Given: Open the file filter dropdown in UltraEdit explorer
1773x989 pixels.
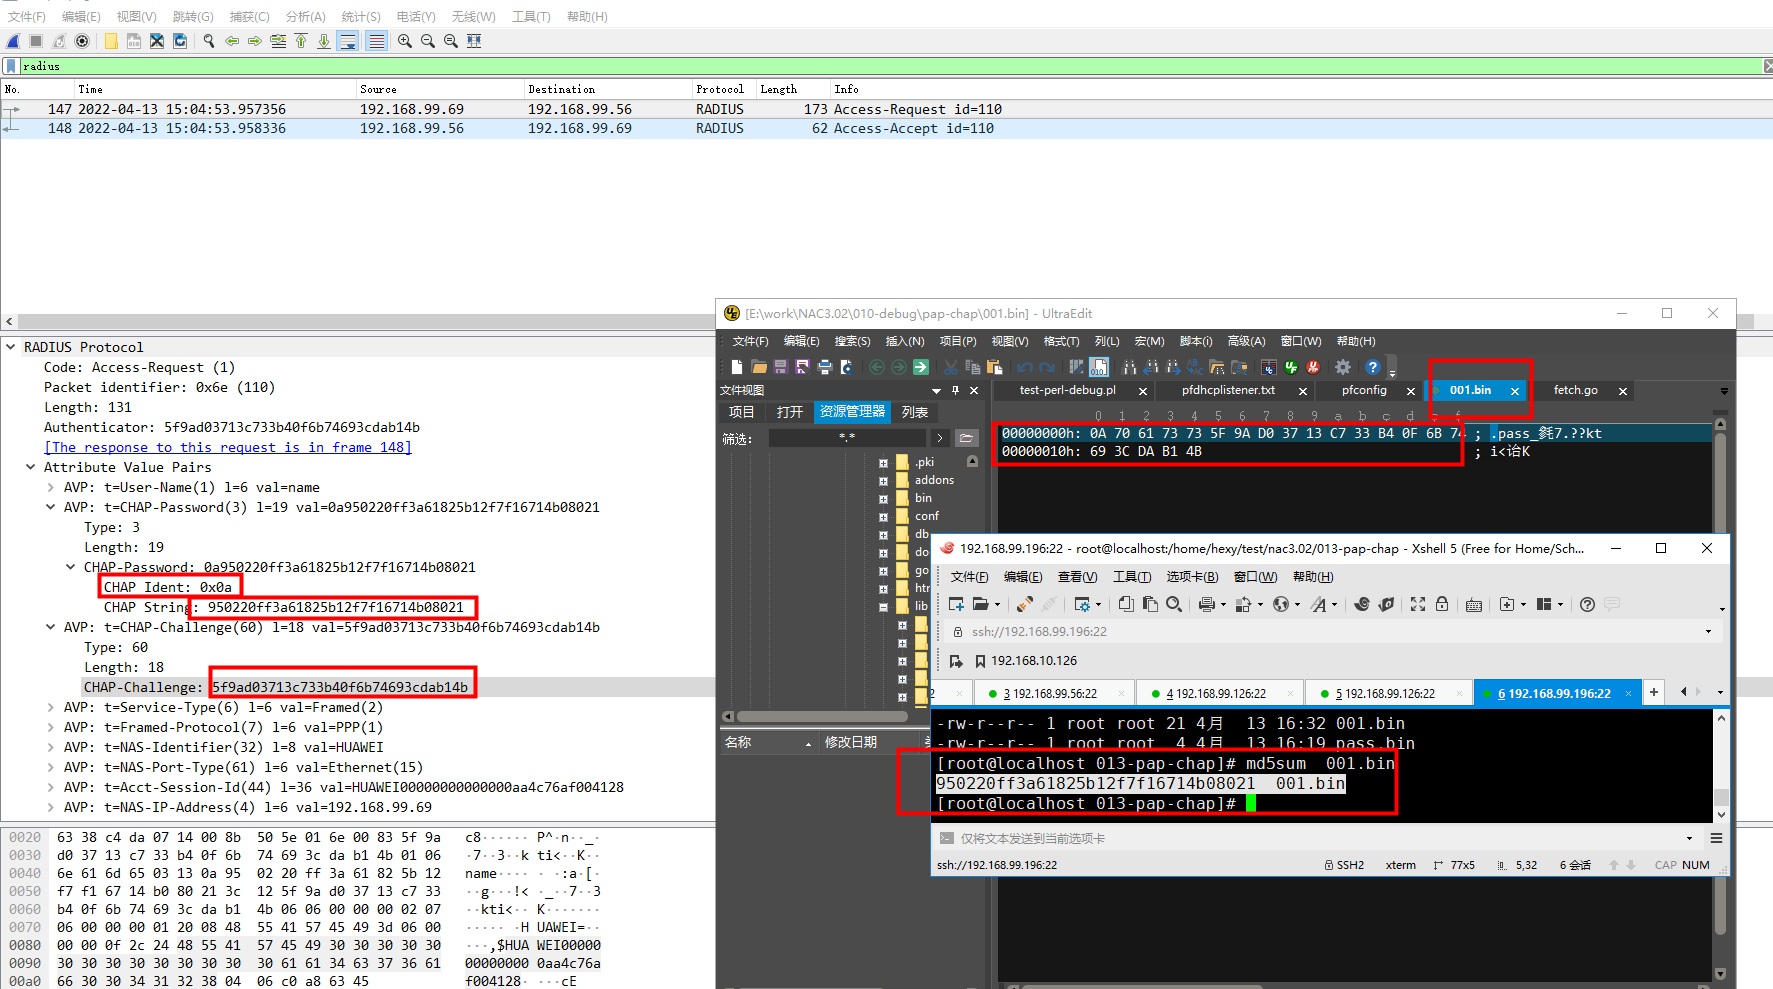Looking at the screenshot, I should pos(939,437).
